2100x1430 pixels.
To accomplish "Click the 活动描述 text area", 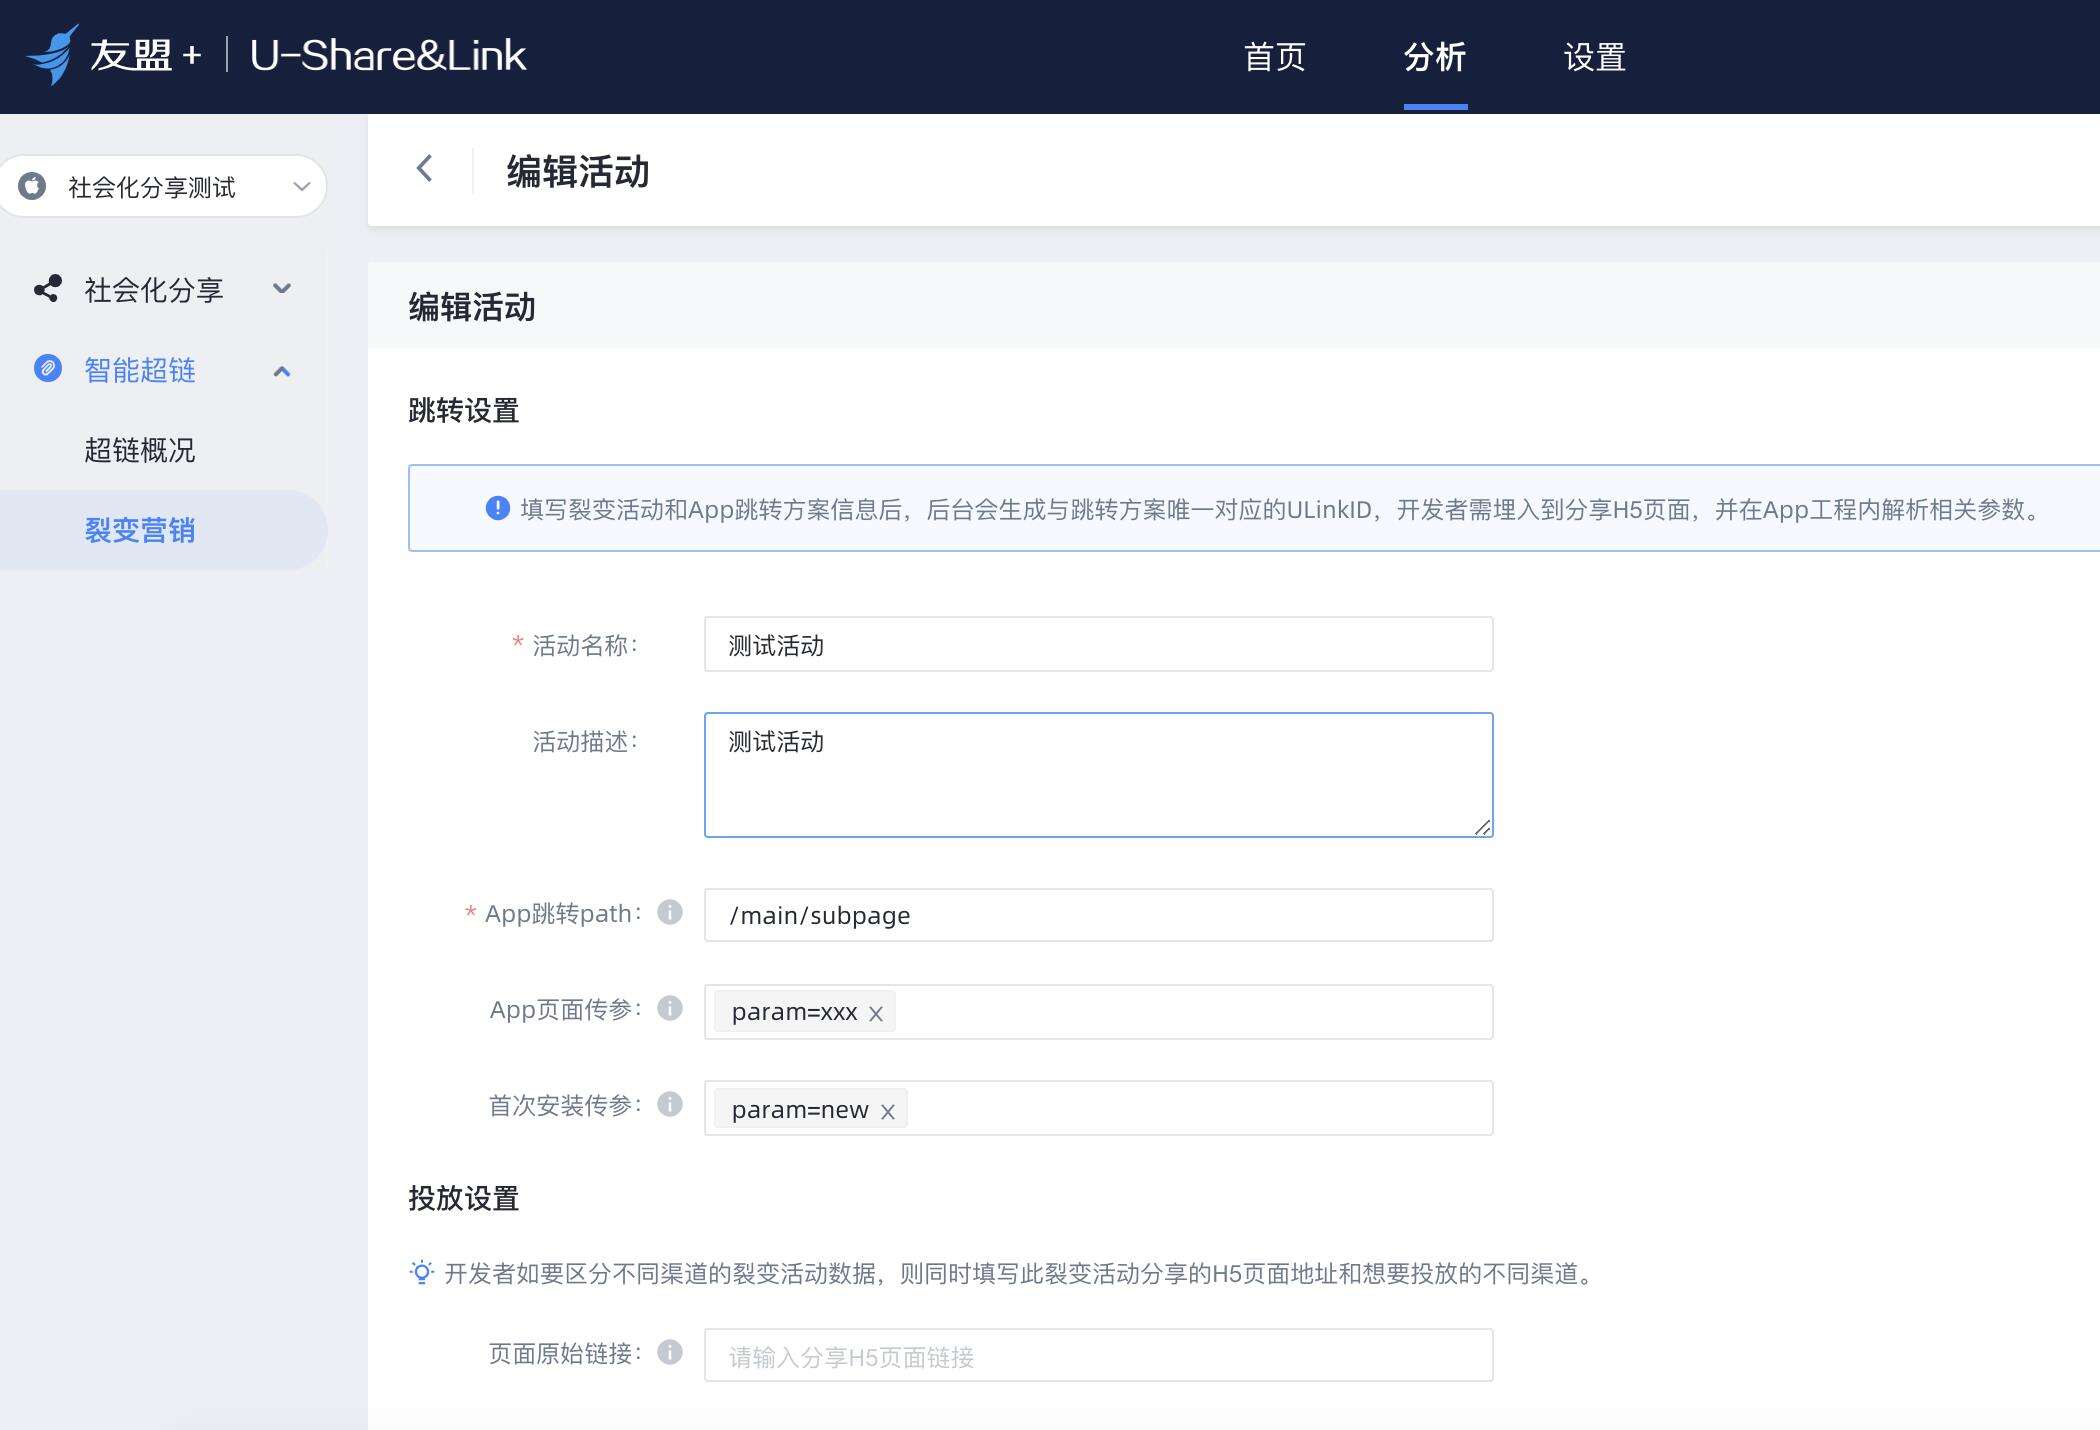I will click(1098, 775).
